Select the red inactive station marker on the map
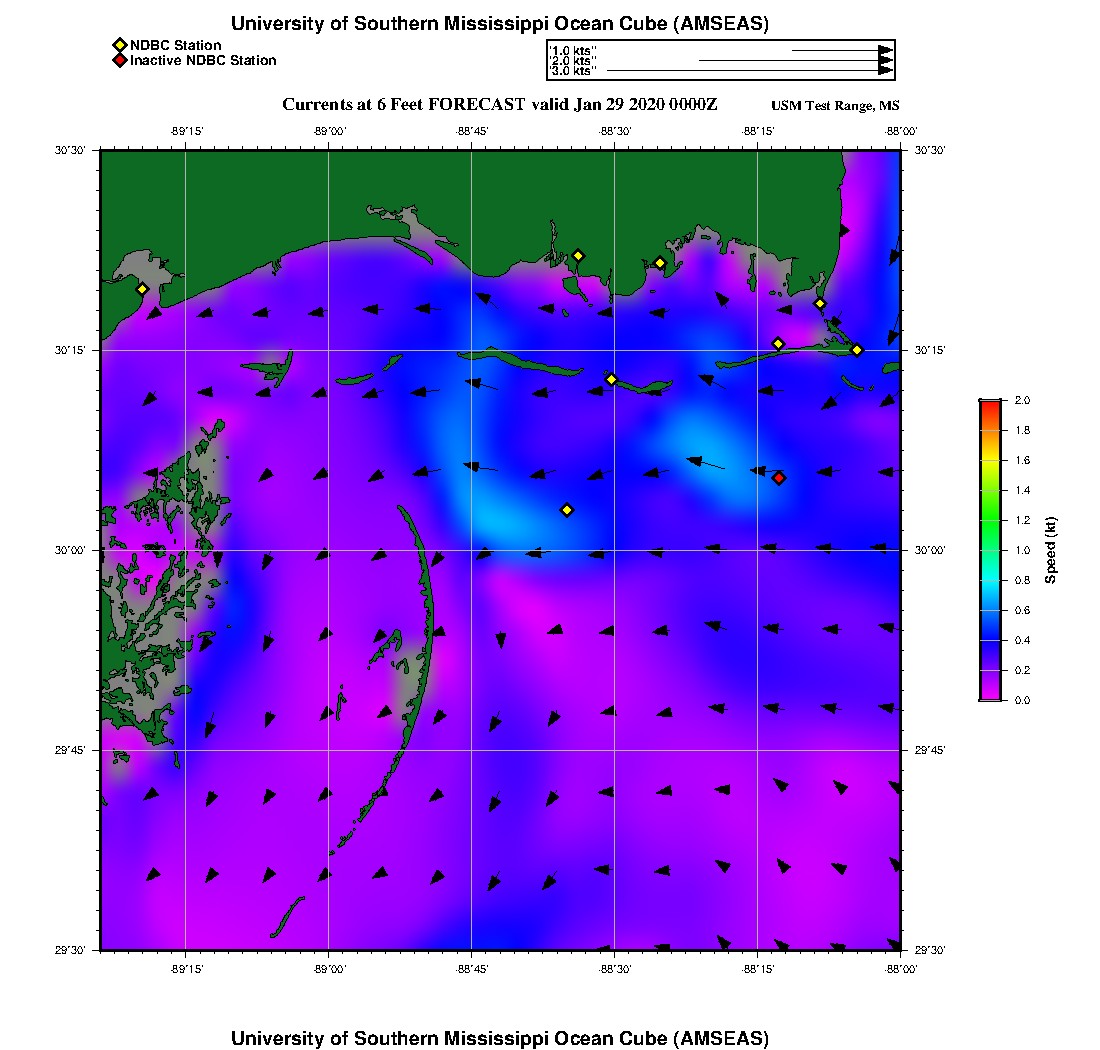1100x1050 pixels. click(779, 478)
